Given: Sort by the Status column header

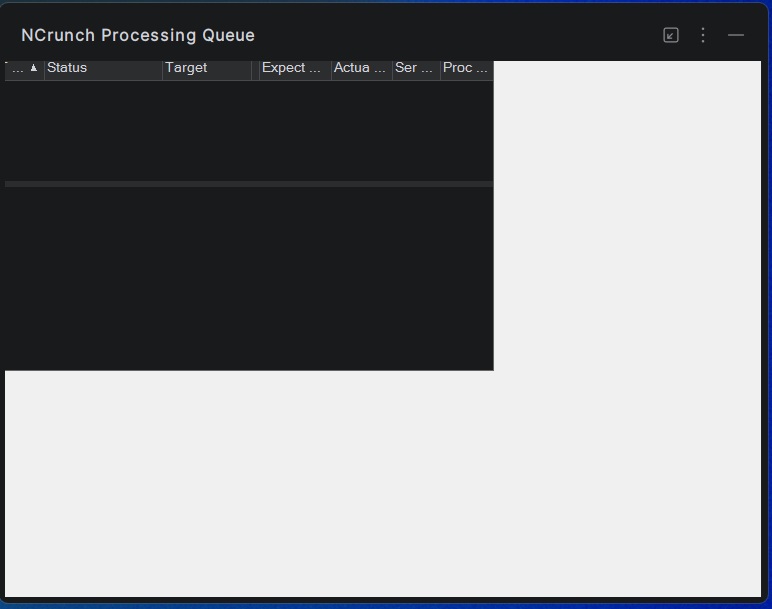Looking at the screenshot, I should [103, 68].
